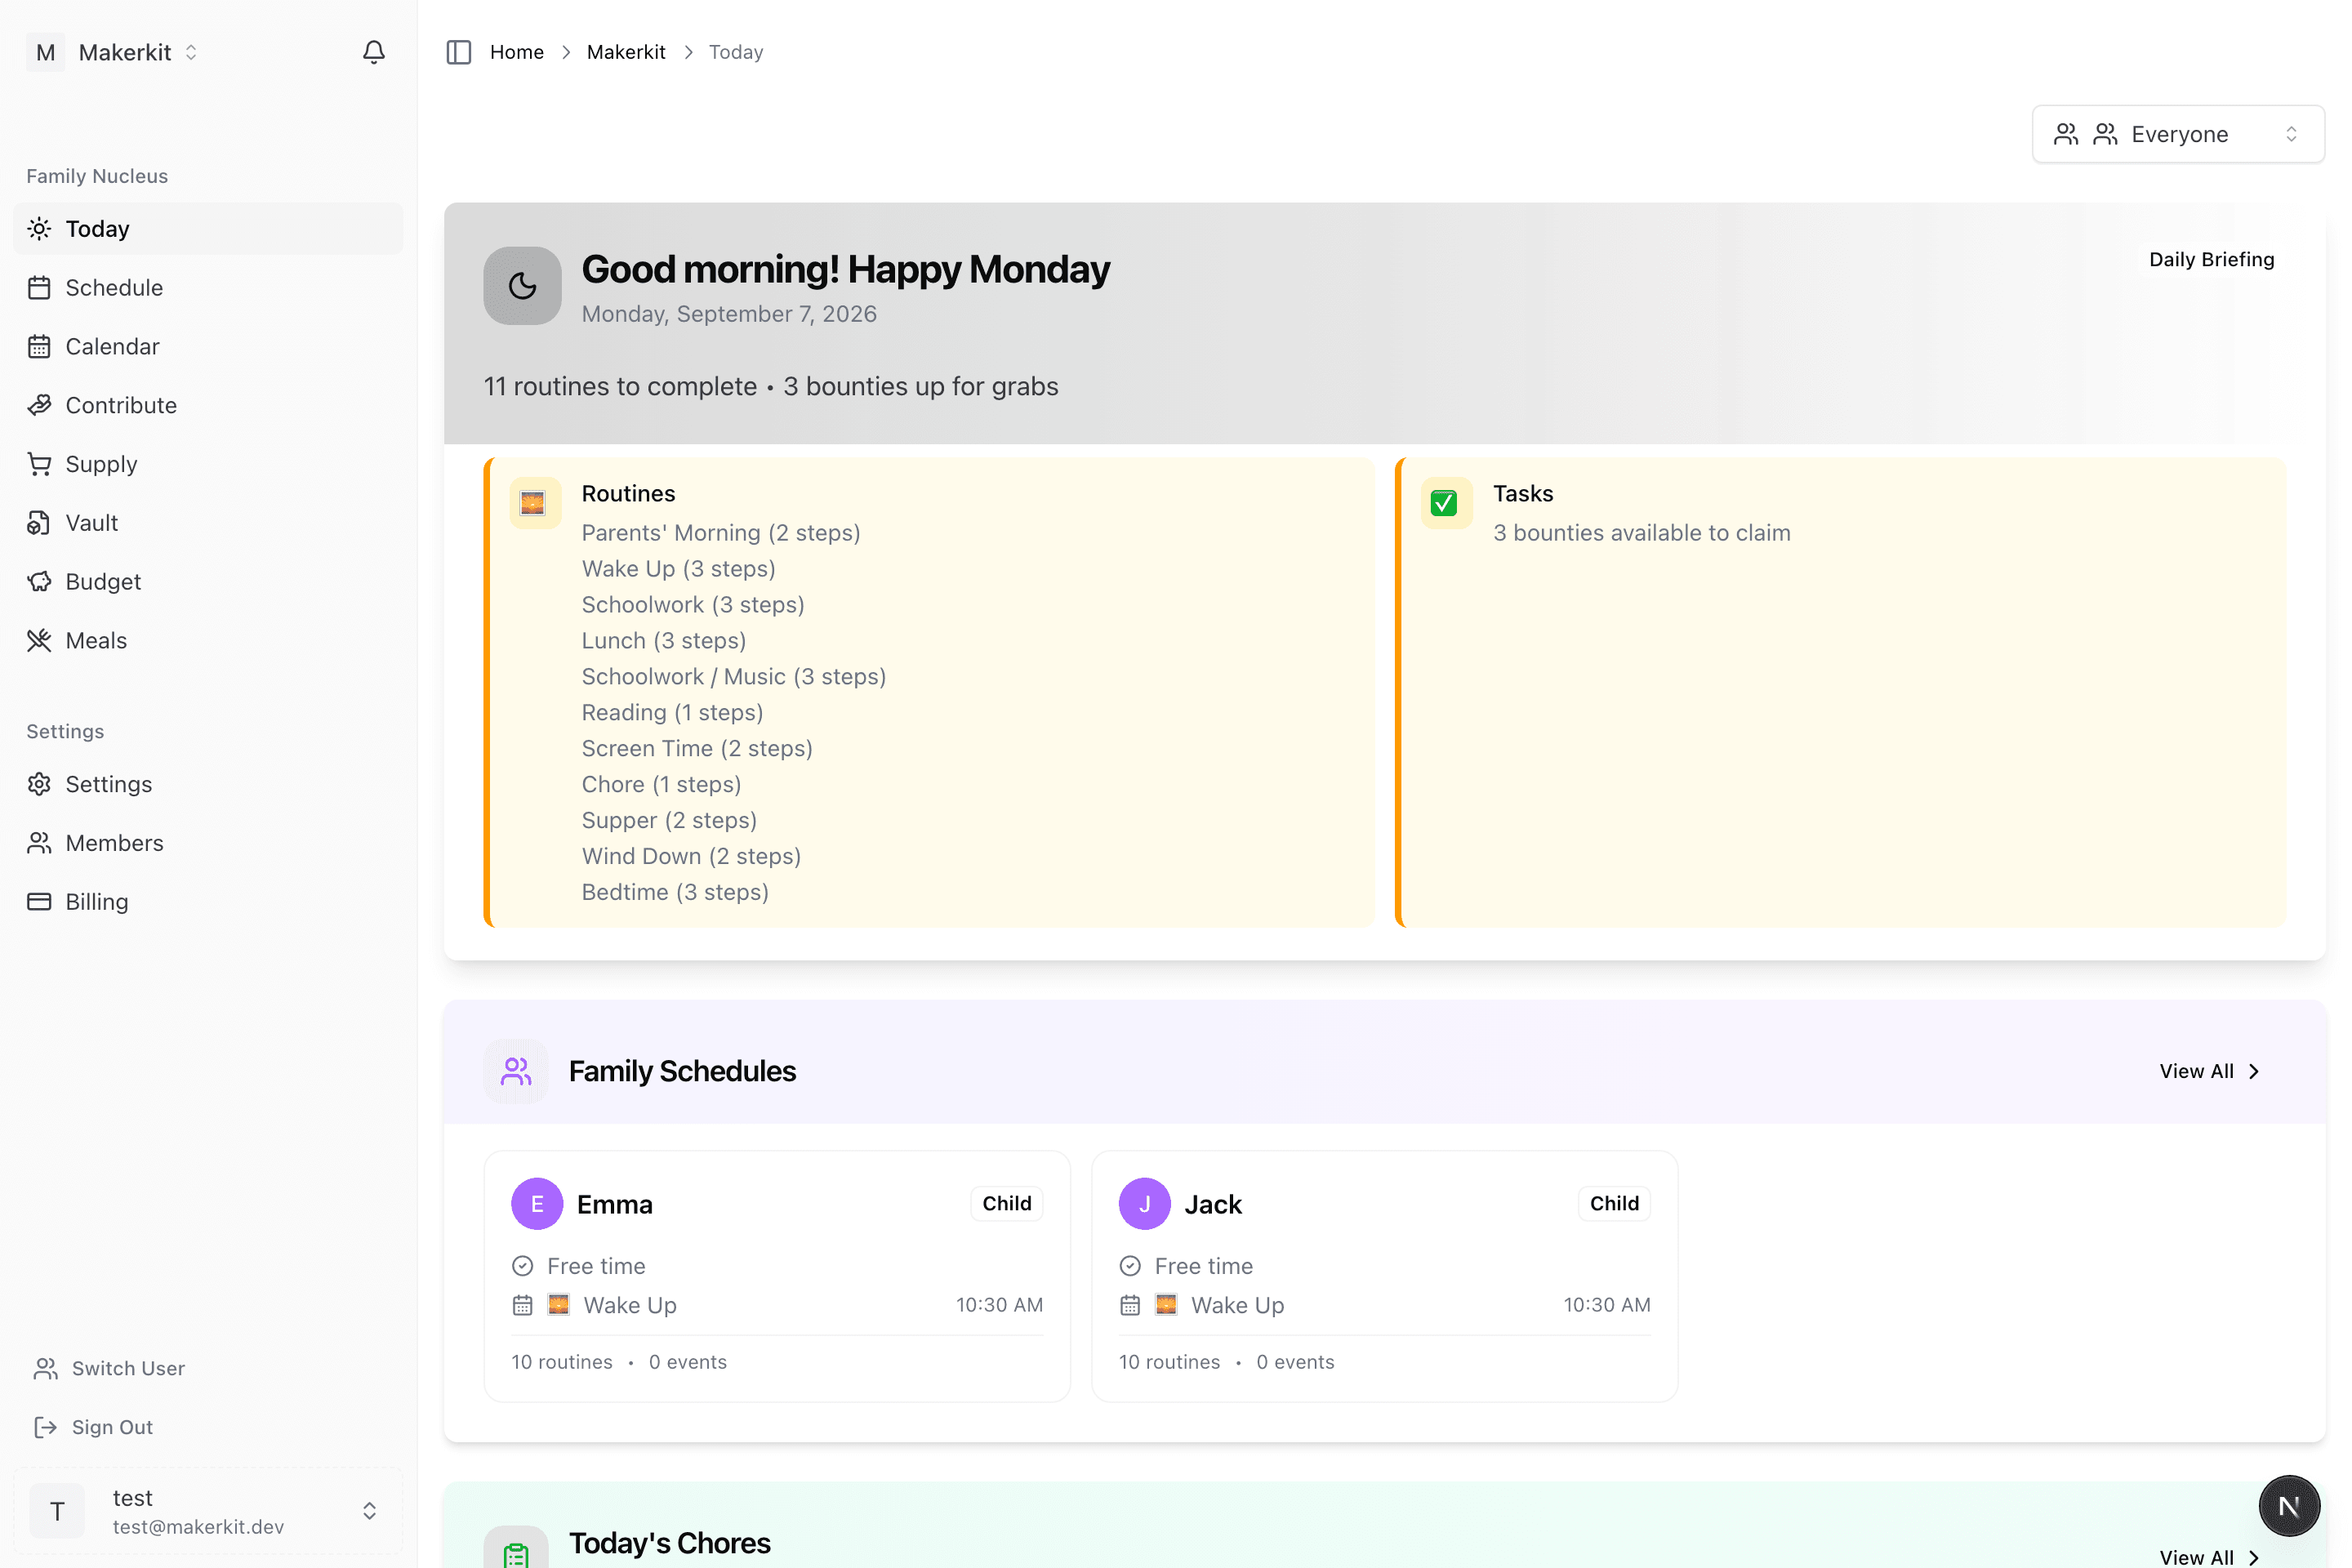Click Jack's 10:30 AM time
Screen dimensions: 2352x1568
coord(1607,1306)
